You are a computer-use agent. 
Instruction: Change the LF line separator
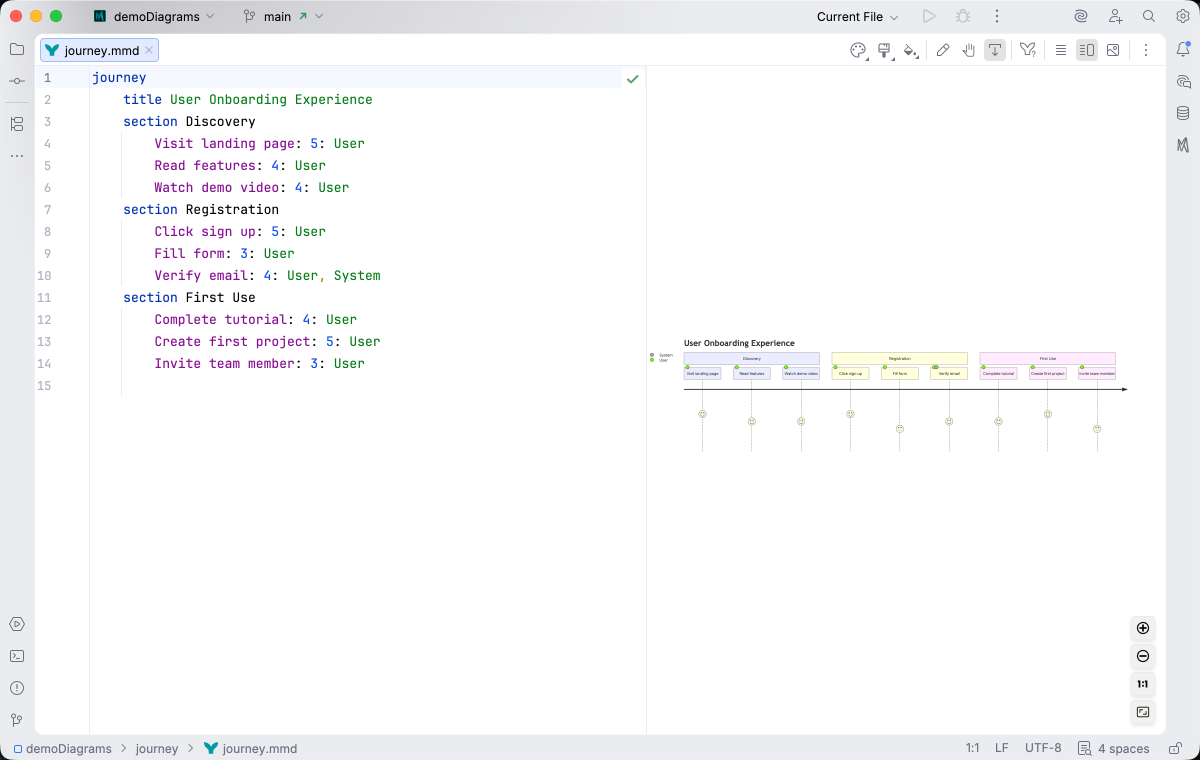coord(1002,748)
